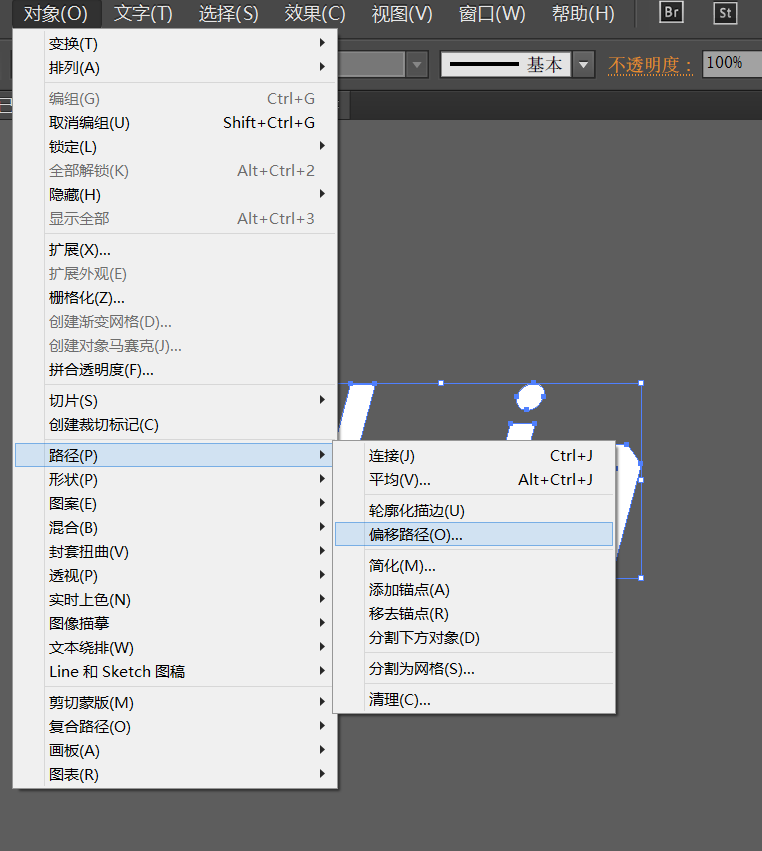
Task: Choose 创建裁切标记(C) menu item
Action: pyautogui.click(x=176, y=424)
